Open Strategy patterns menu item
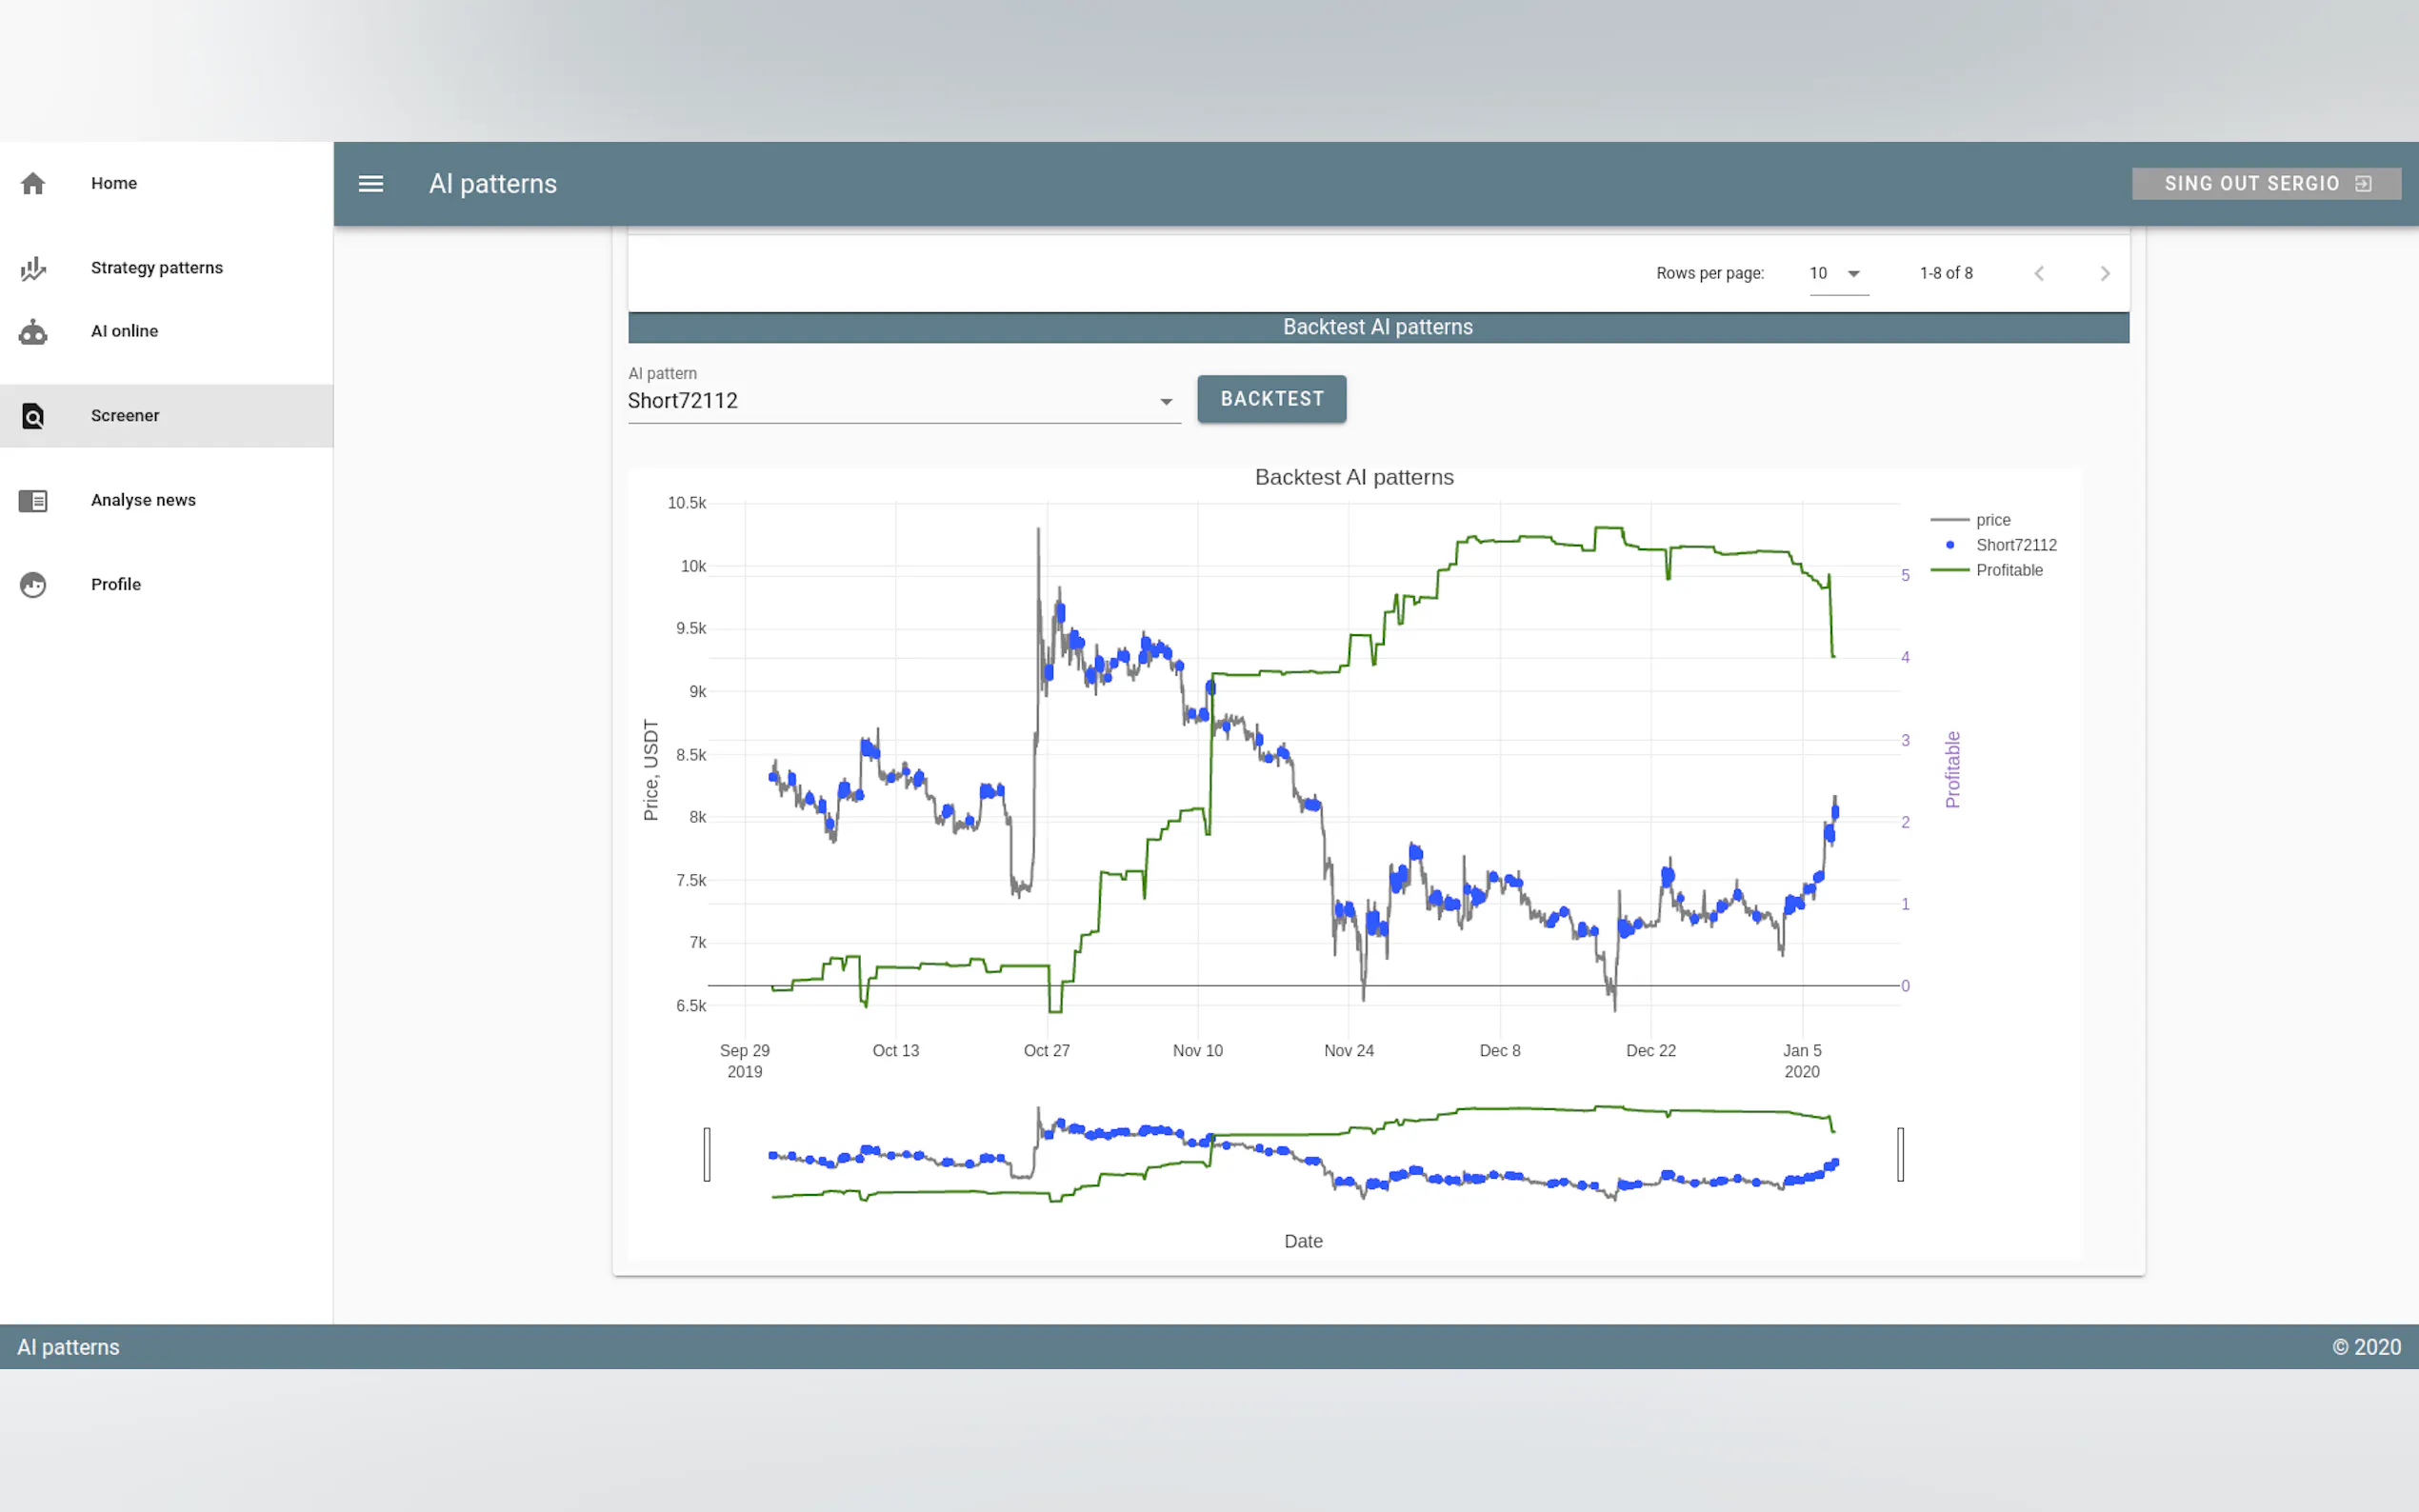This screenshot has height=1512, width=2419. click(157, 268)
